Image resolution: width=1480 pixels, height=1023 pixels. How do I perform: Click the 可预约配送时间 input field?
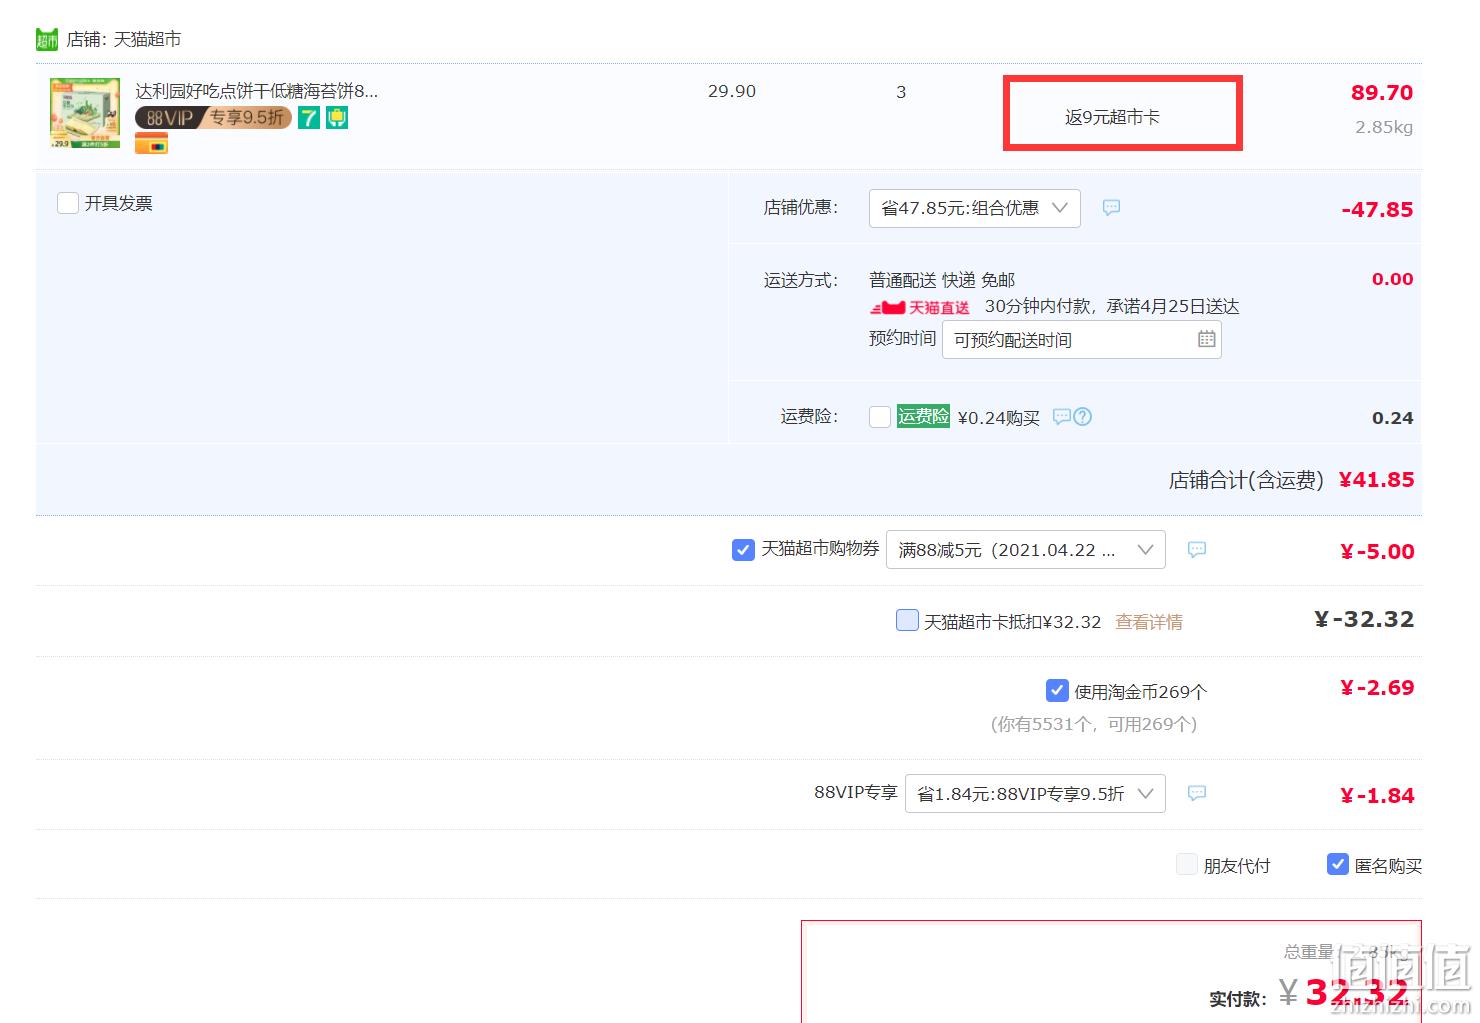tap(1081, 340)
